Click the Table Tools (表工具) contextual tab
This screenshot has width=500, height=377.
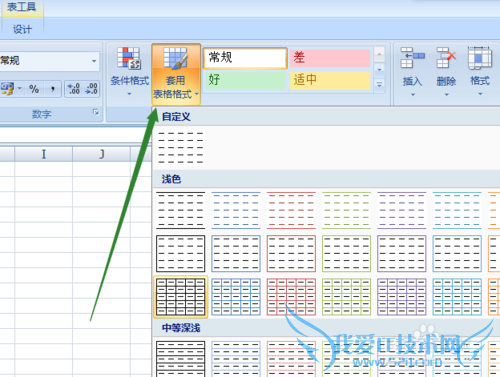coord(22,7)
